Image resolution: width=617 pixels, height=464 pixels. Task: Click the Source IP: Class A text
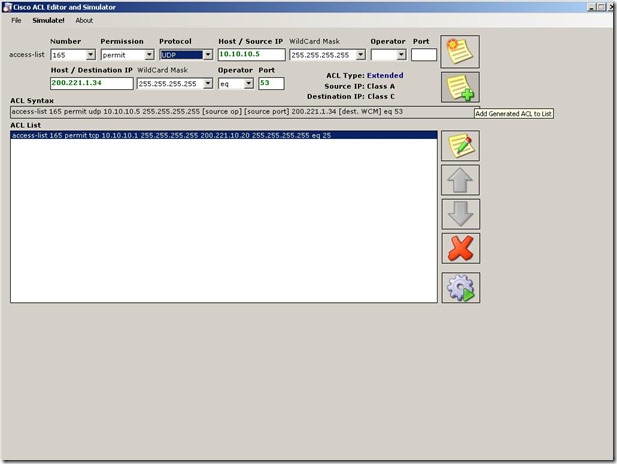click(359, 86)
